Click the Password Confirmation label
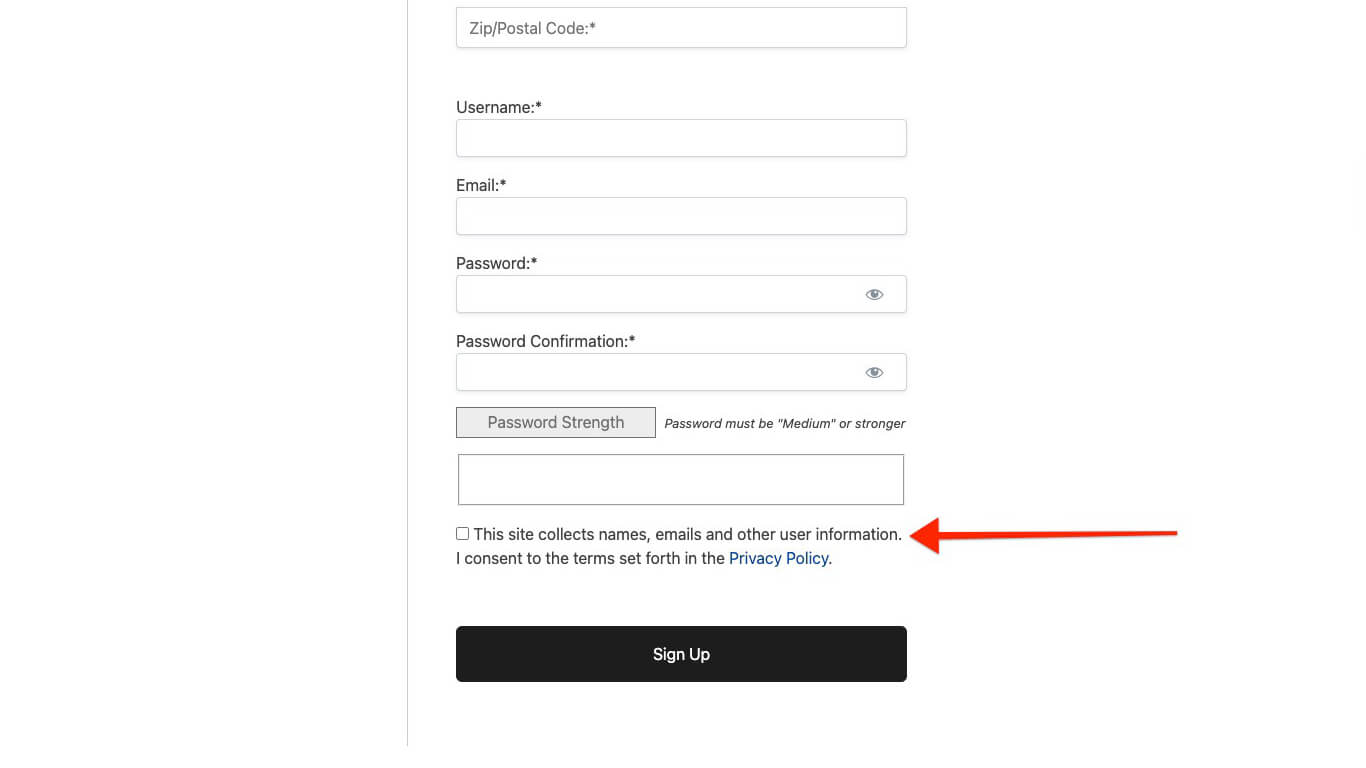Viewport: 1366px width, 768px height. pyautogui.click(x=544, y=341)
